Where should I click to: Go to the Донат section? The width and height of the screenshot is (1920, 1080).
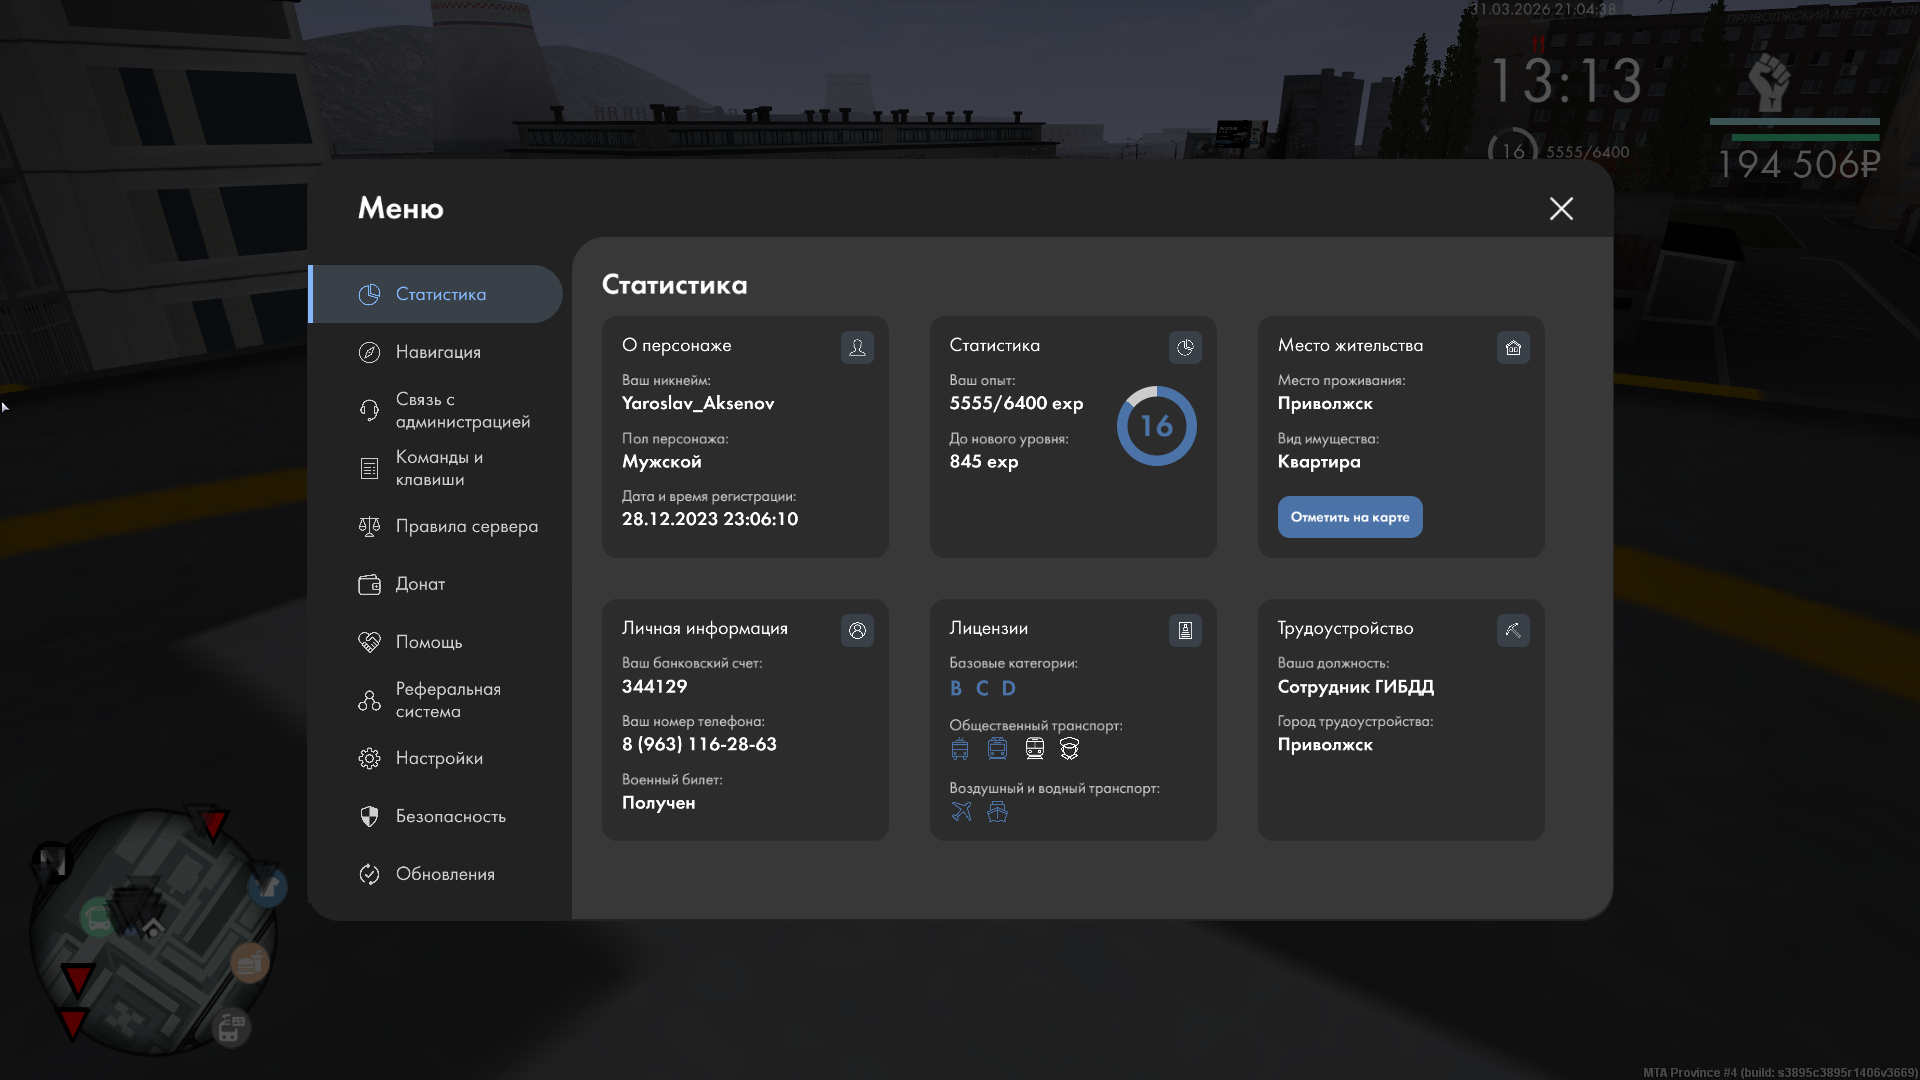coord(420,584)
